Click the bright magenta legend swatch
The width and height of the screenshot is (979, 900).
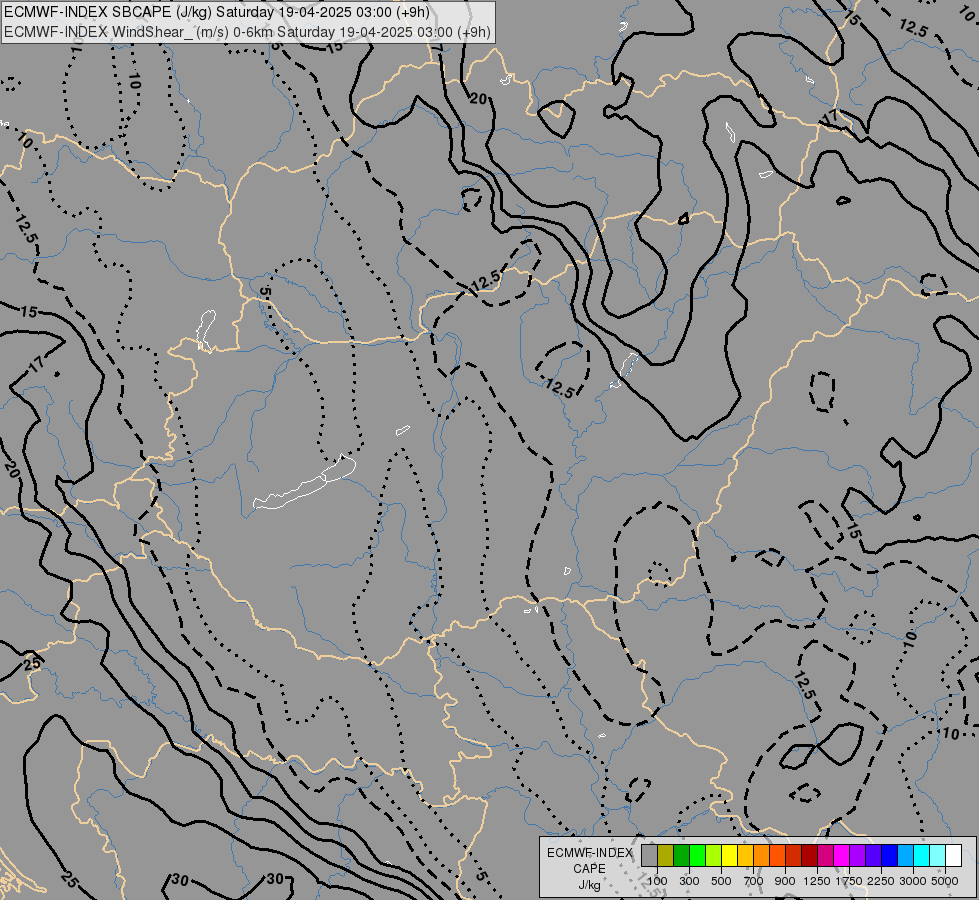[842, 856]
